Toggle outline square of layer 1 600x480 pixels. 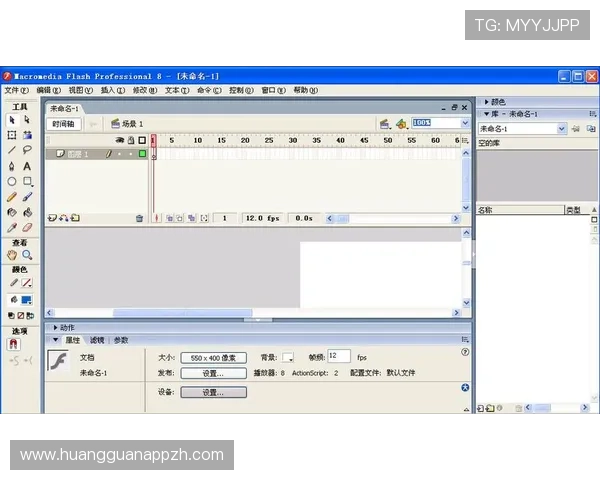click(x=142, y=154)
